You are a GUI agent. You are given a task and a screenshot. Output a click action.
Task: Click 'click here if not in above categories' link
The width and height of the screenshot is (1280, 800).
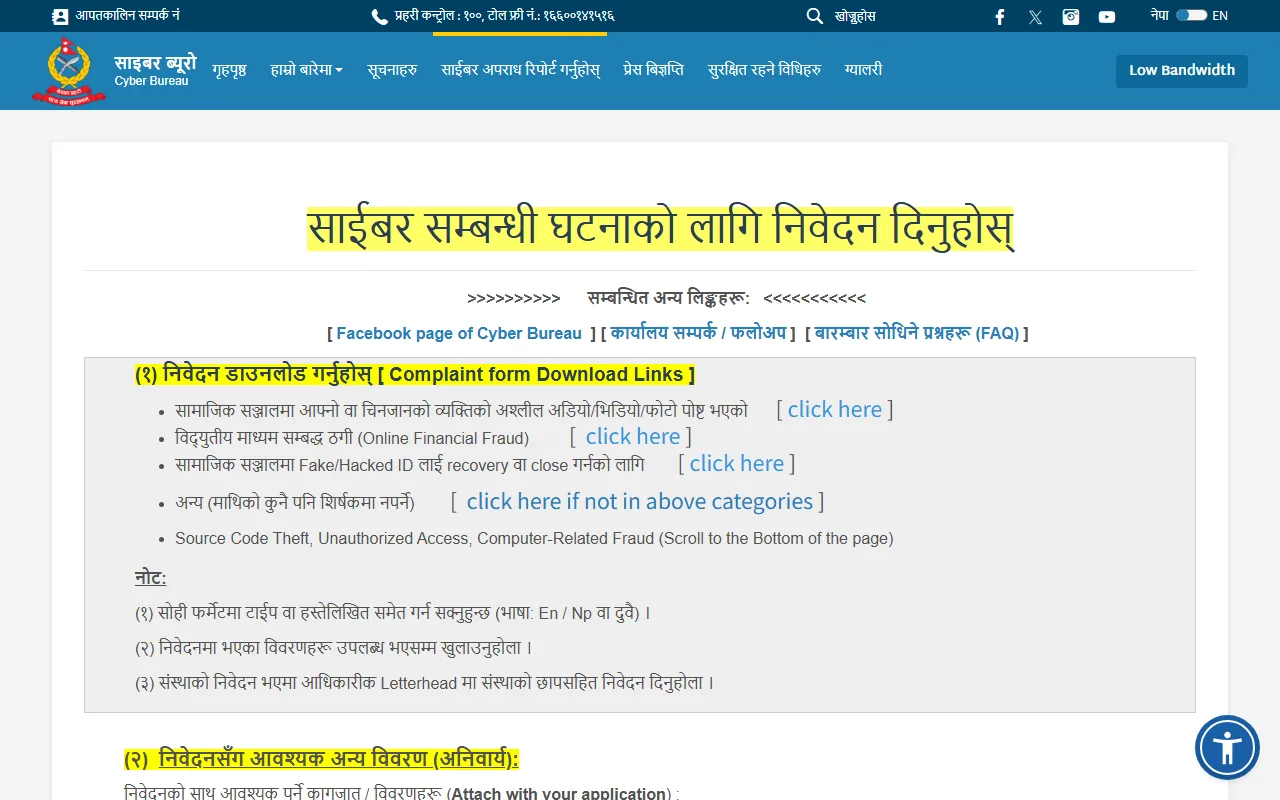pyautogui.click(x=640, y=501)
